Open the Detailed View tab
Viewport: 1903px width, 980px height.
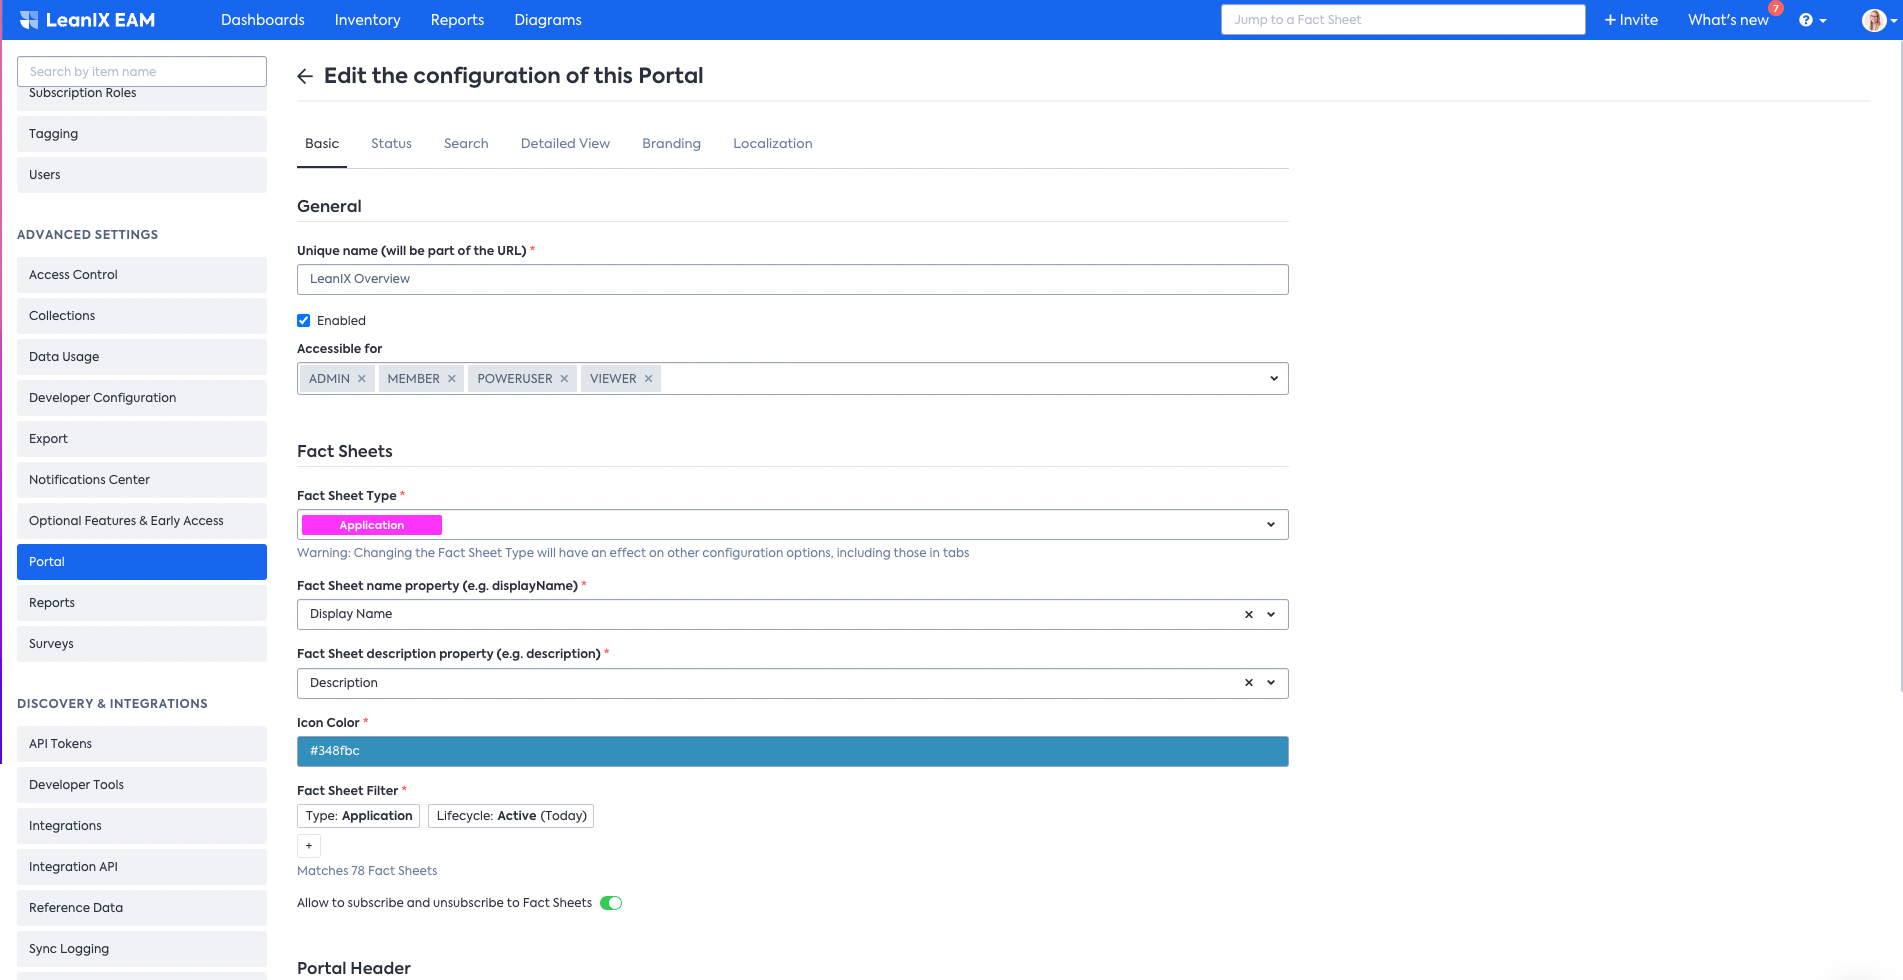click(x=565, y=144)
